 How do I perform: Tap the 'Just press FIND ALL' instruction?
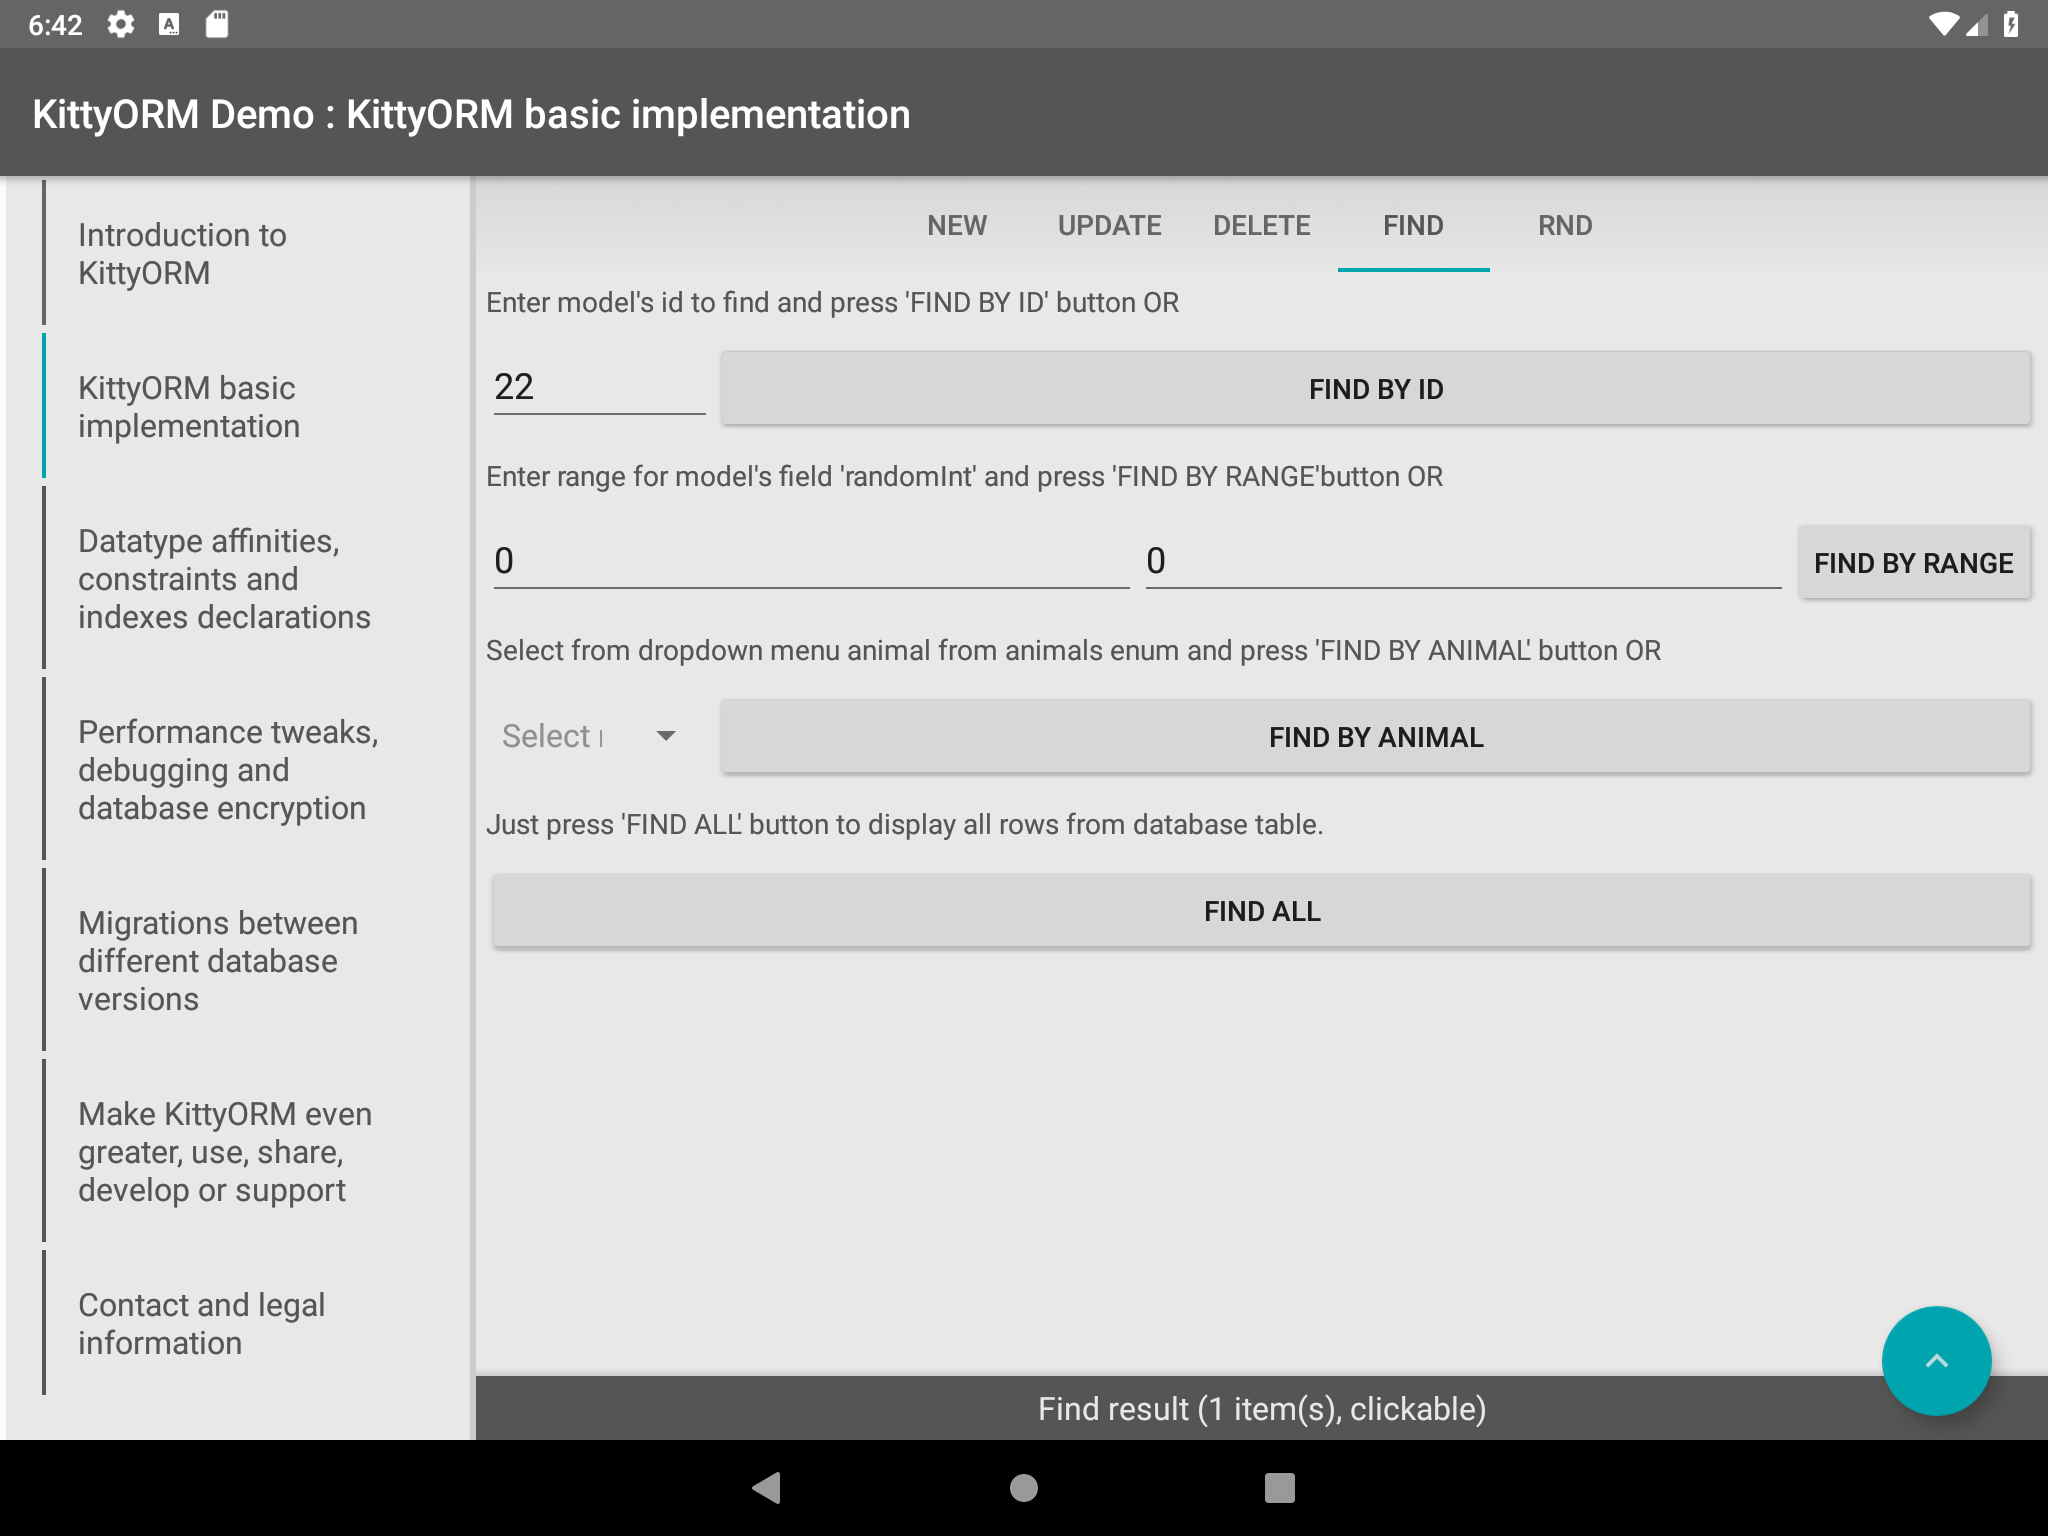pos(904,824)
